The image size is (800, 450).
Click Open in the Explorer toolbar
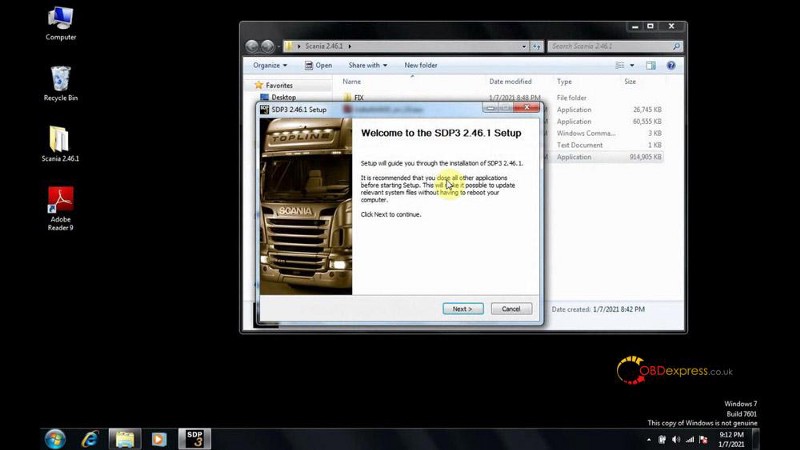click(318, 65)
